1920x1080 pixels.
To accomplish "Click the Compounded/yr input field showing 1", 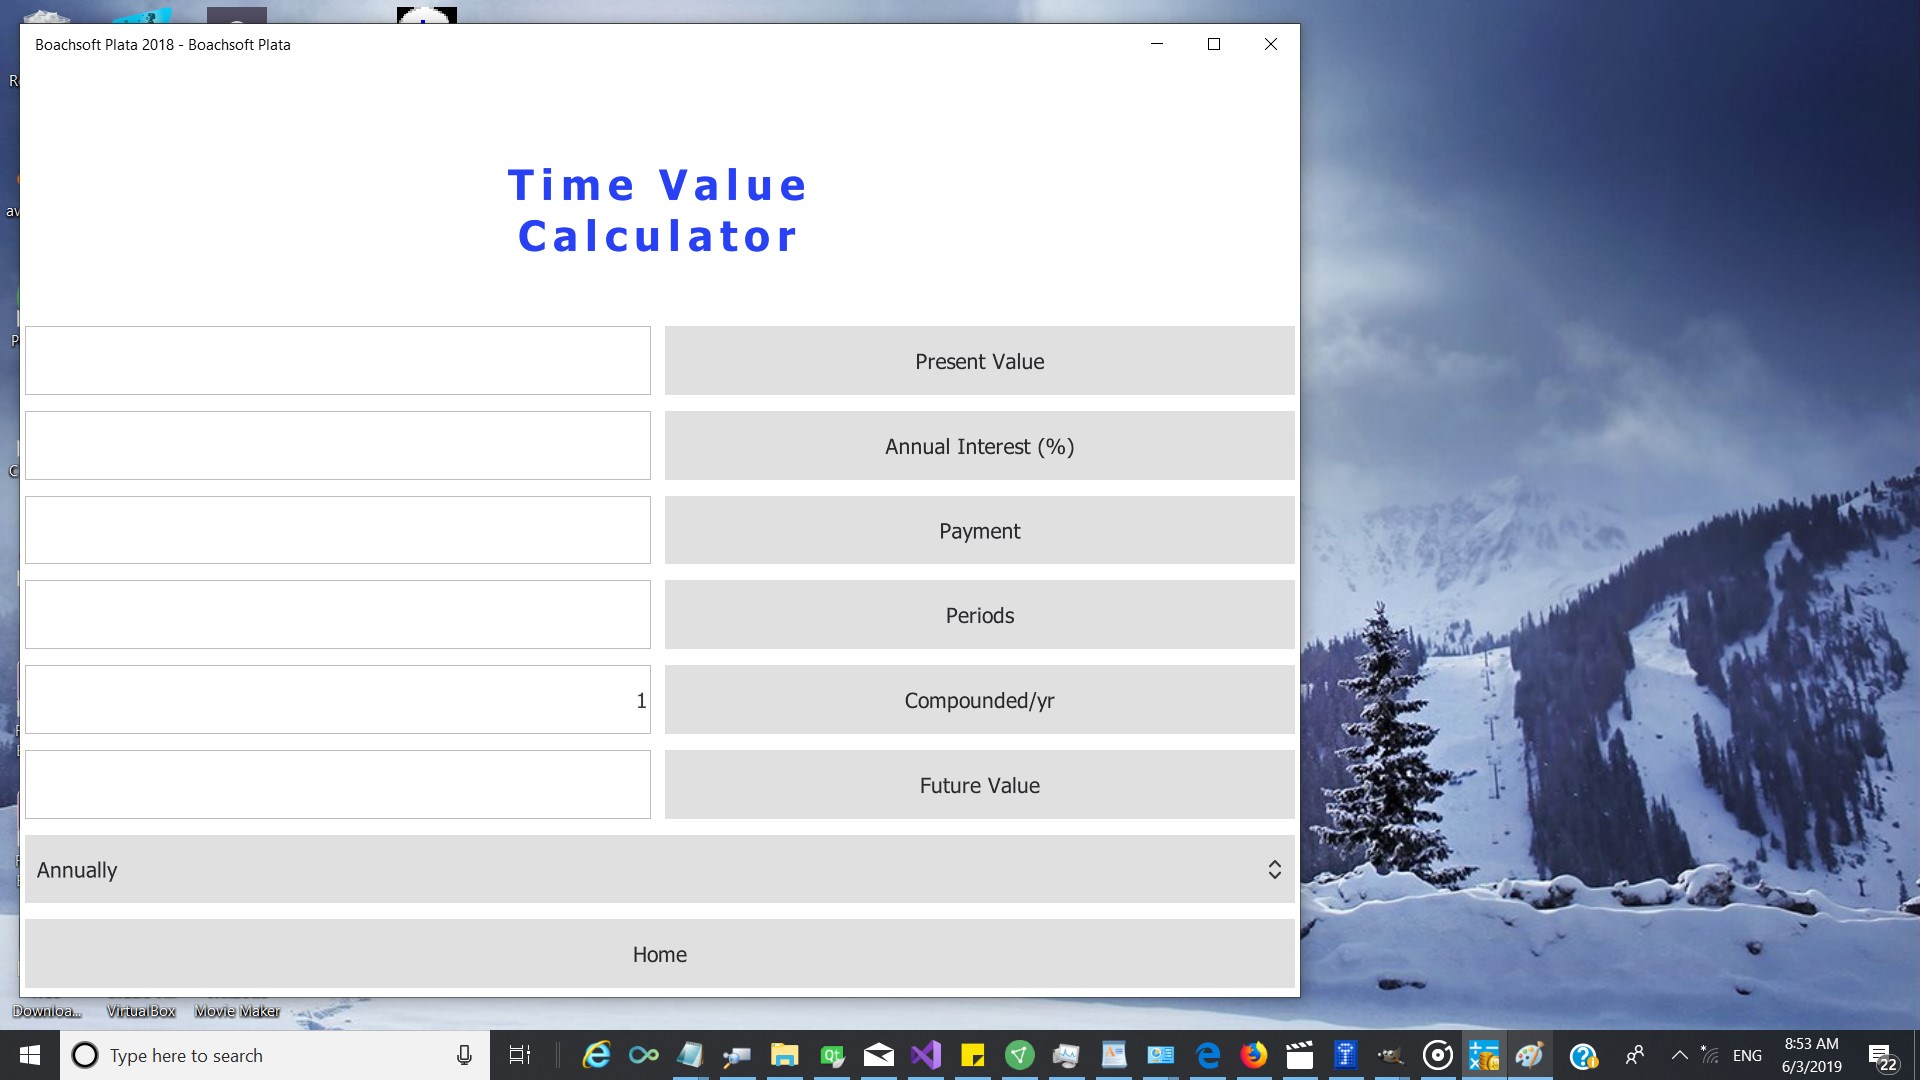I will click(x=337, y=700).
